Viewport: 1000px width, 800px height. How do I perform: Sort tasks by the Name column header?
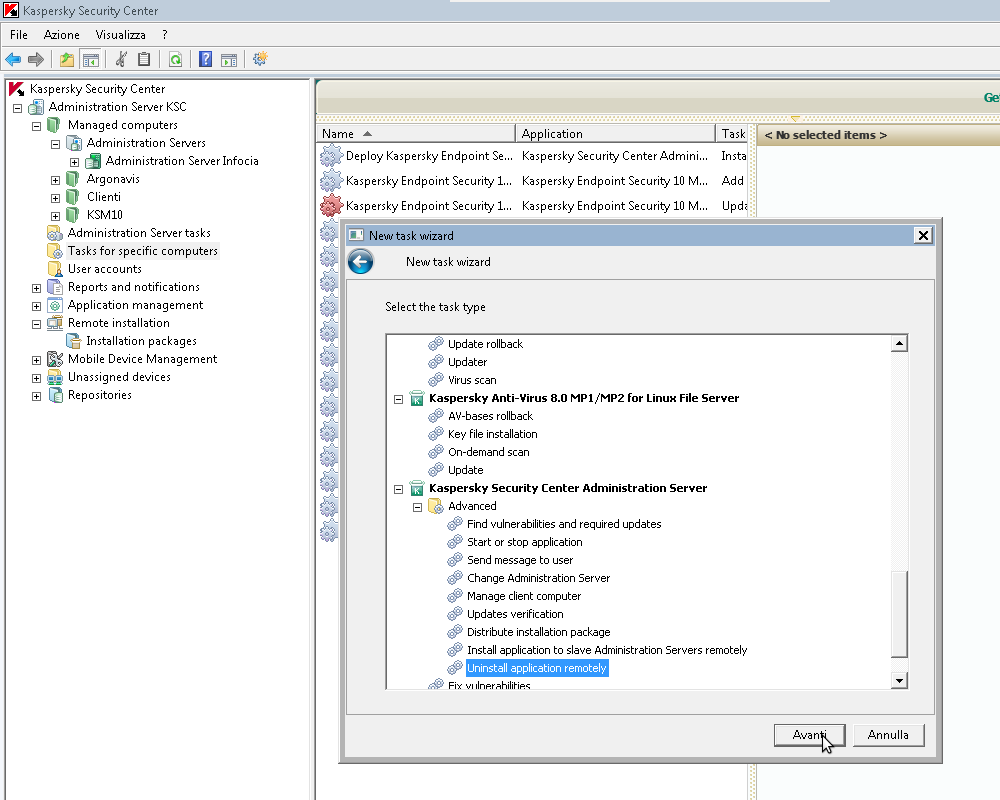[x=416, y=133]
